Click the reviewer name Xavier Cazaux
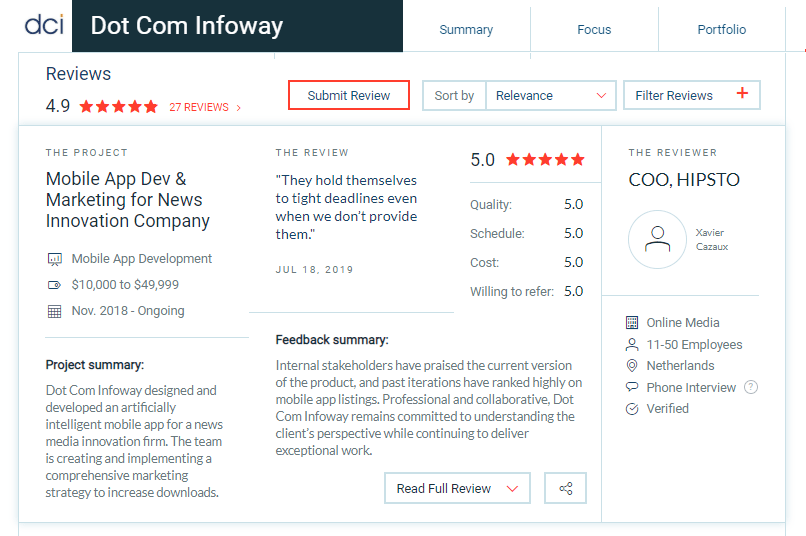The image size is (806, 536). [x=711, y=239]
